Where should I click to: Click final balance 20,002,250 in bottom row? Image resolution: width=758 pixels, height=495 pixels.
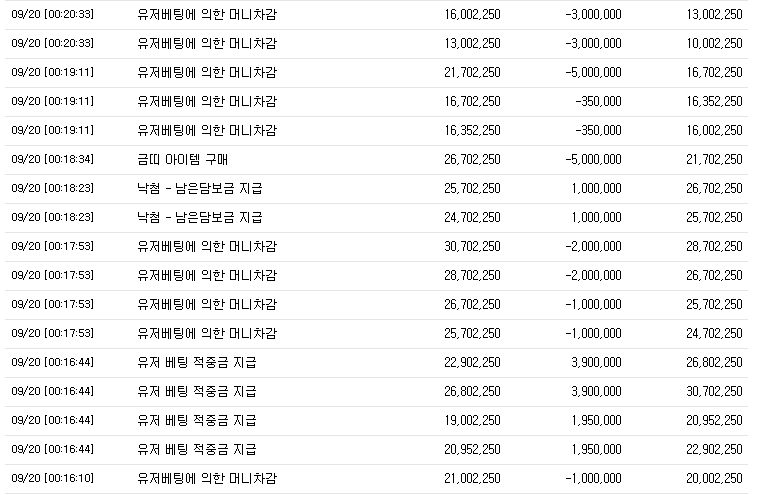click(x=714, y=479)
